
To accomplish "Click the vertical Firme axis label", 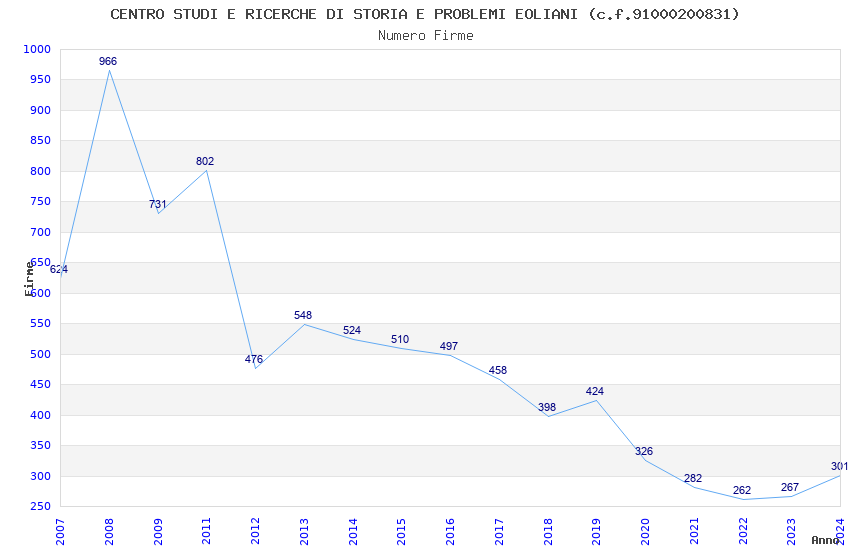I will (30, 279).
